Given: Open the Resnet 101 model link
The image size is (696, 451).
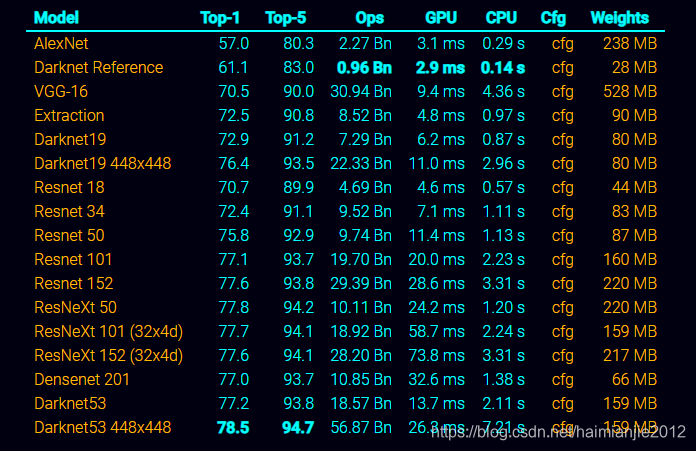Looking at the screenshot, I should point(73,259).
